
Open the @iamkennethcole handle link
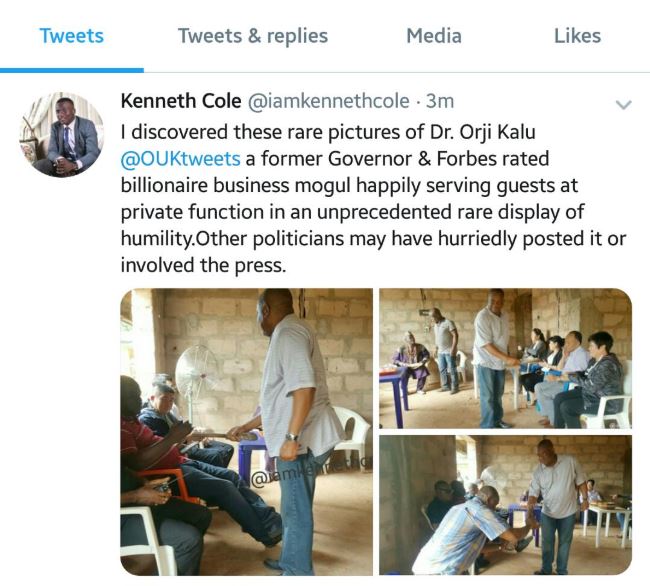coord(326,102)
